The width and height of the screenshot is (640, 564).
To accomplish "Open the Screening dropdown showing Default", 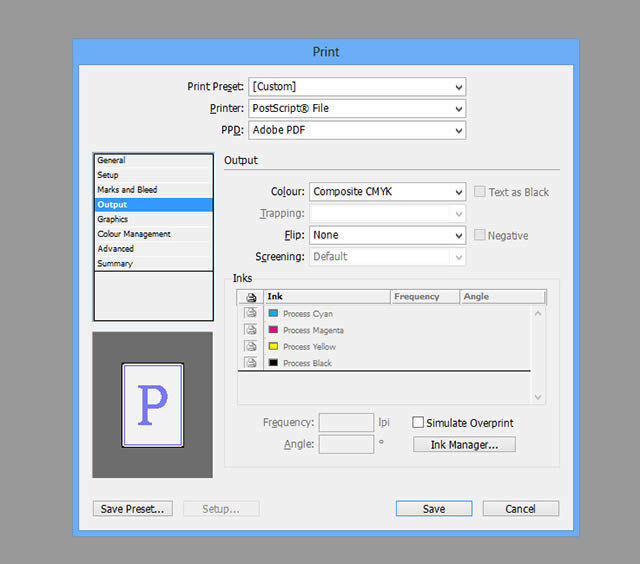I will (387, 257).
